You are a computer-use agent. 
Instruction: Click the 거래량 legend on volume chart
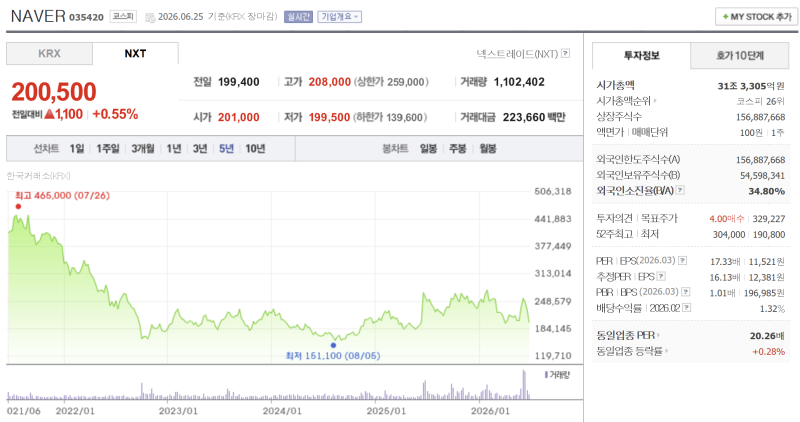557,375
